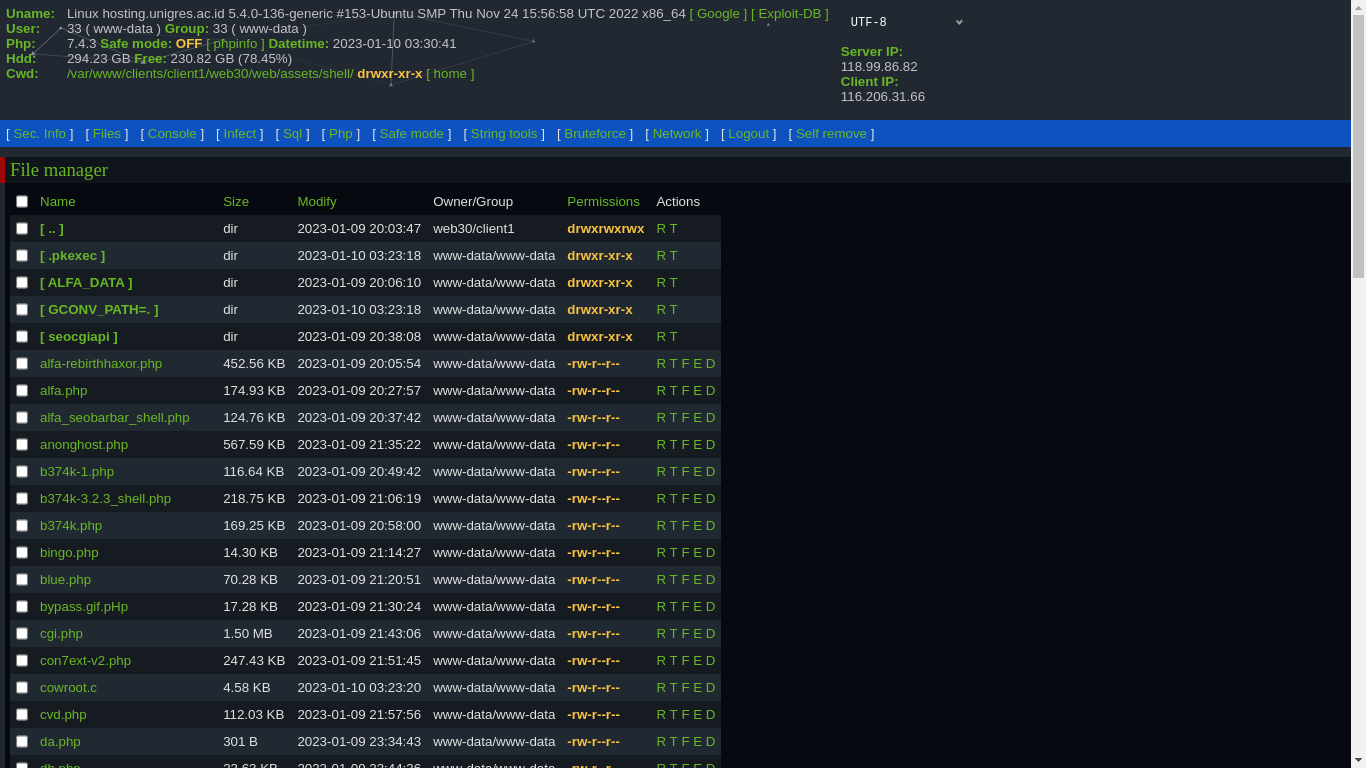Click the D action for cgi.php
This screenshot has height=768, width=1366.
711,634
